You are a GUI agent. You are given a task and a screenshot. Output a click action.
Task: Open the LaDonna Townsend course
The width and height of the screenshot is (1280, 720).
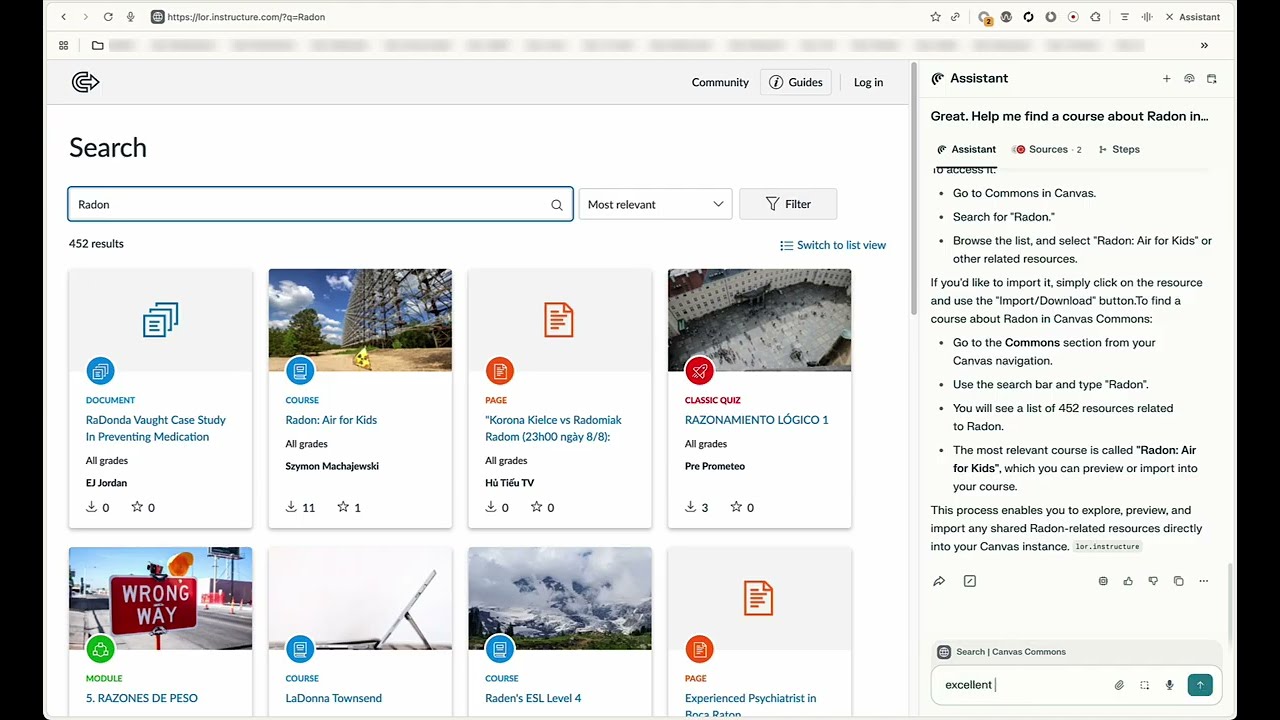[334, 698]
